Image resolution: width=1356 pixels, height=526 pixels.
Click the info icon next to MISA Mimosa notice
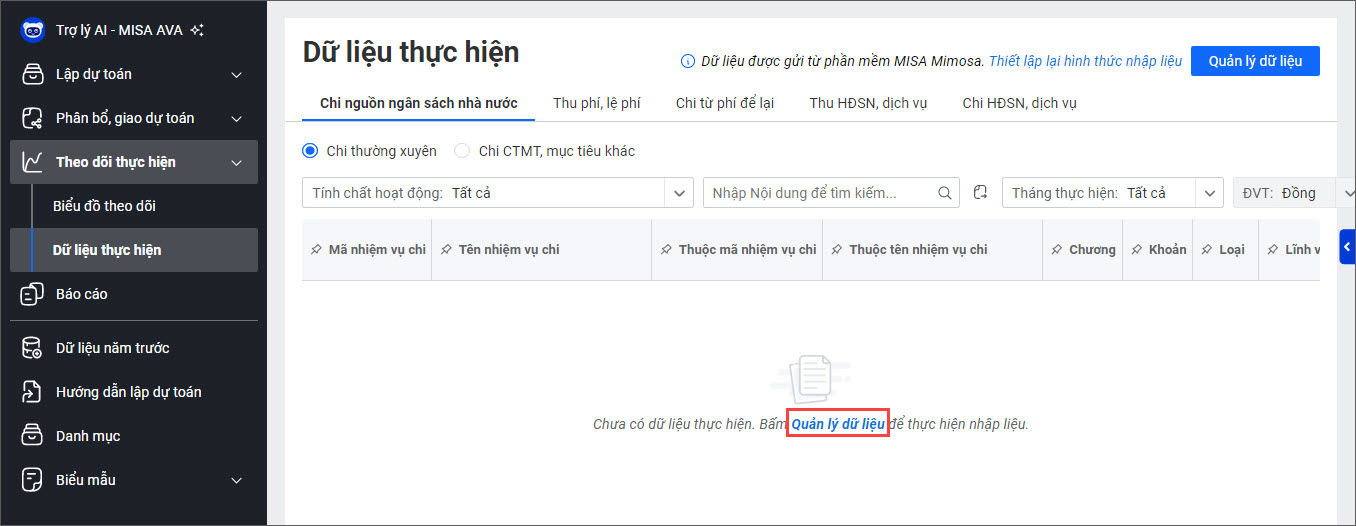[687, 61]
